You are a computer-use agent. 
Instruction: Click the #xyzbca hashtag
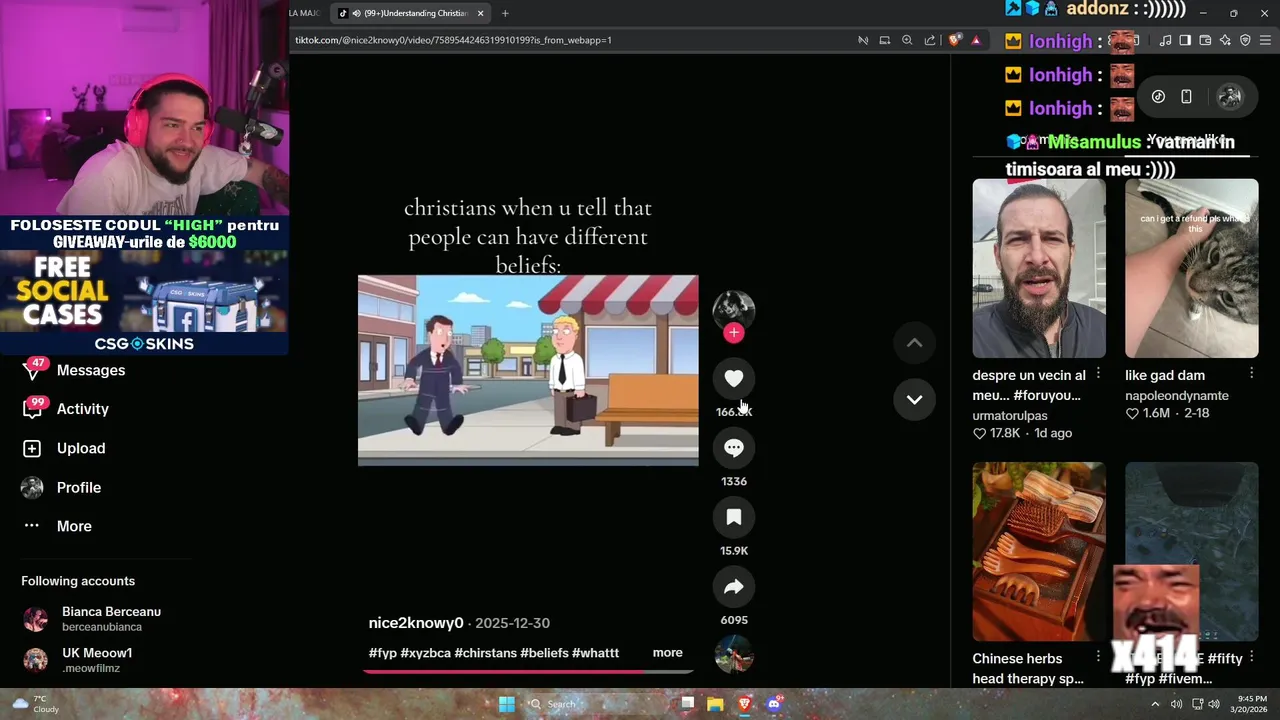coord(425,653)
